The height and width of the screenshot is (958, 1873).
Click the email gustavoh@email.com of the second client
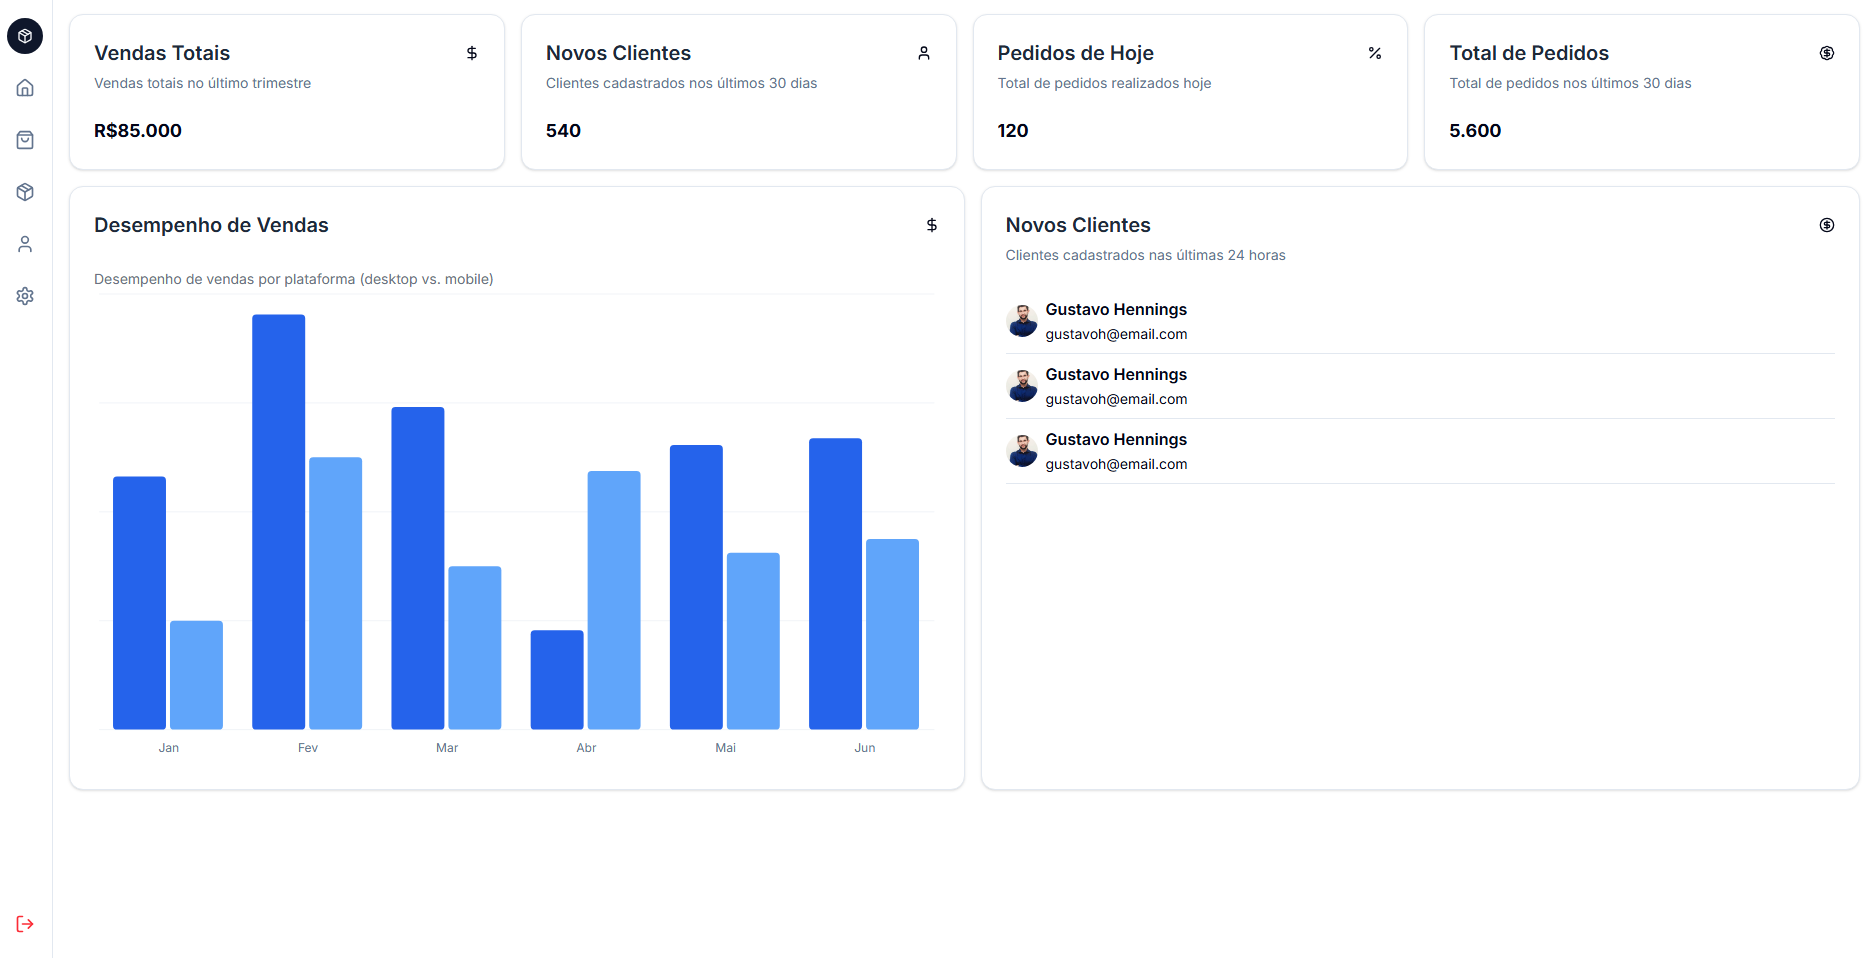pyautogui.click(x=1117, y=399)
